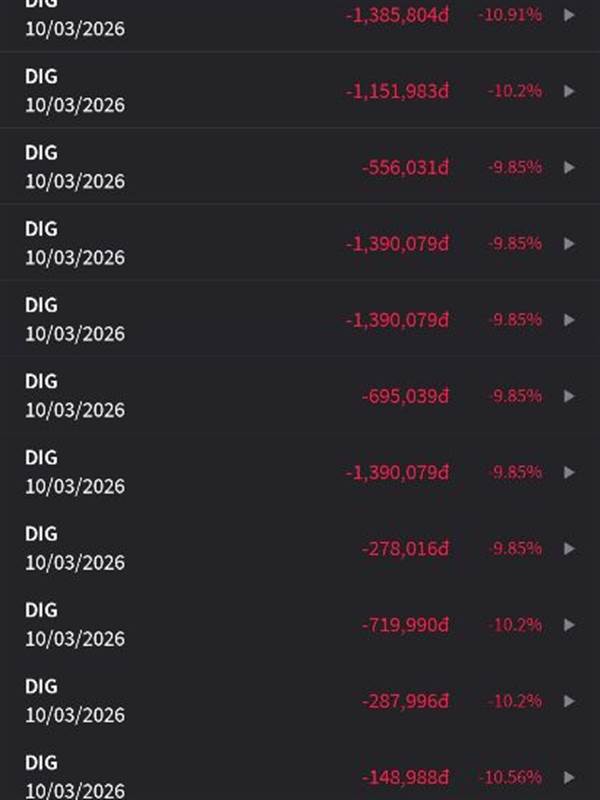
Task: Select the -10.56% percentage value
Action: coord(513,777)
